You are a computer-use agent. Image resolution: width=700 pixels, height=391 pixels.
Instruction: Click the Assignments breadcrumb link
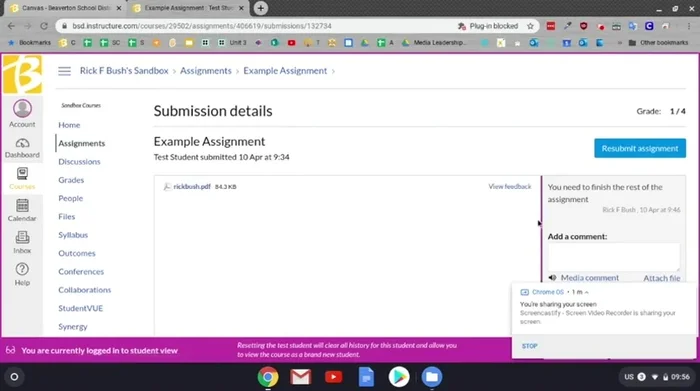pos(206,71)
